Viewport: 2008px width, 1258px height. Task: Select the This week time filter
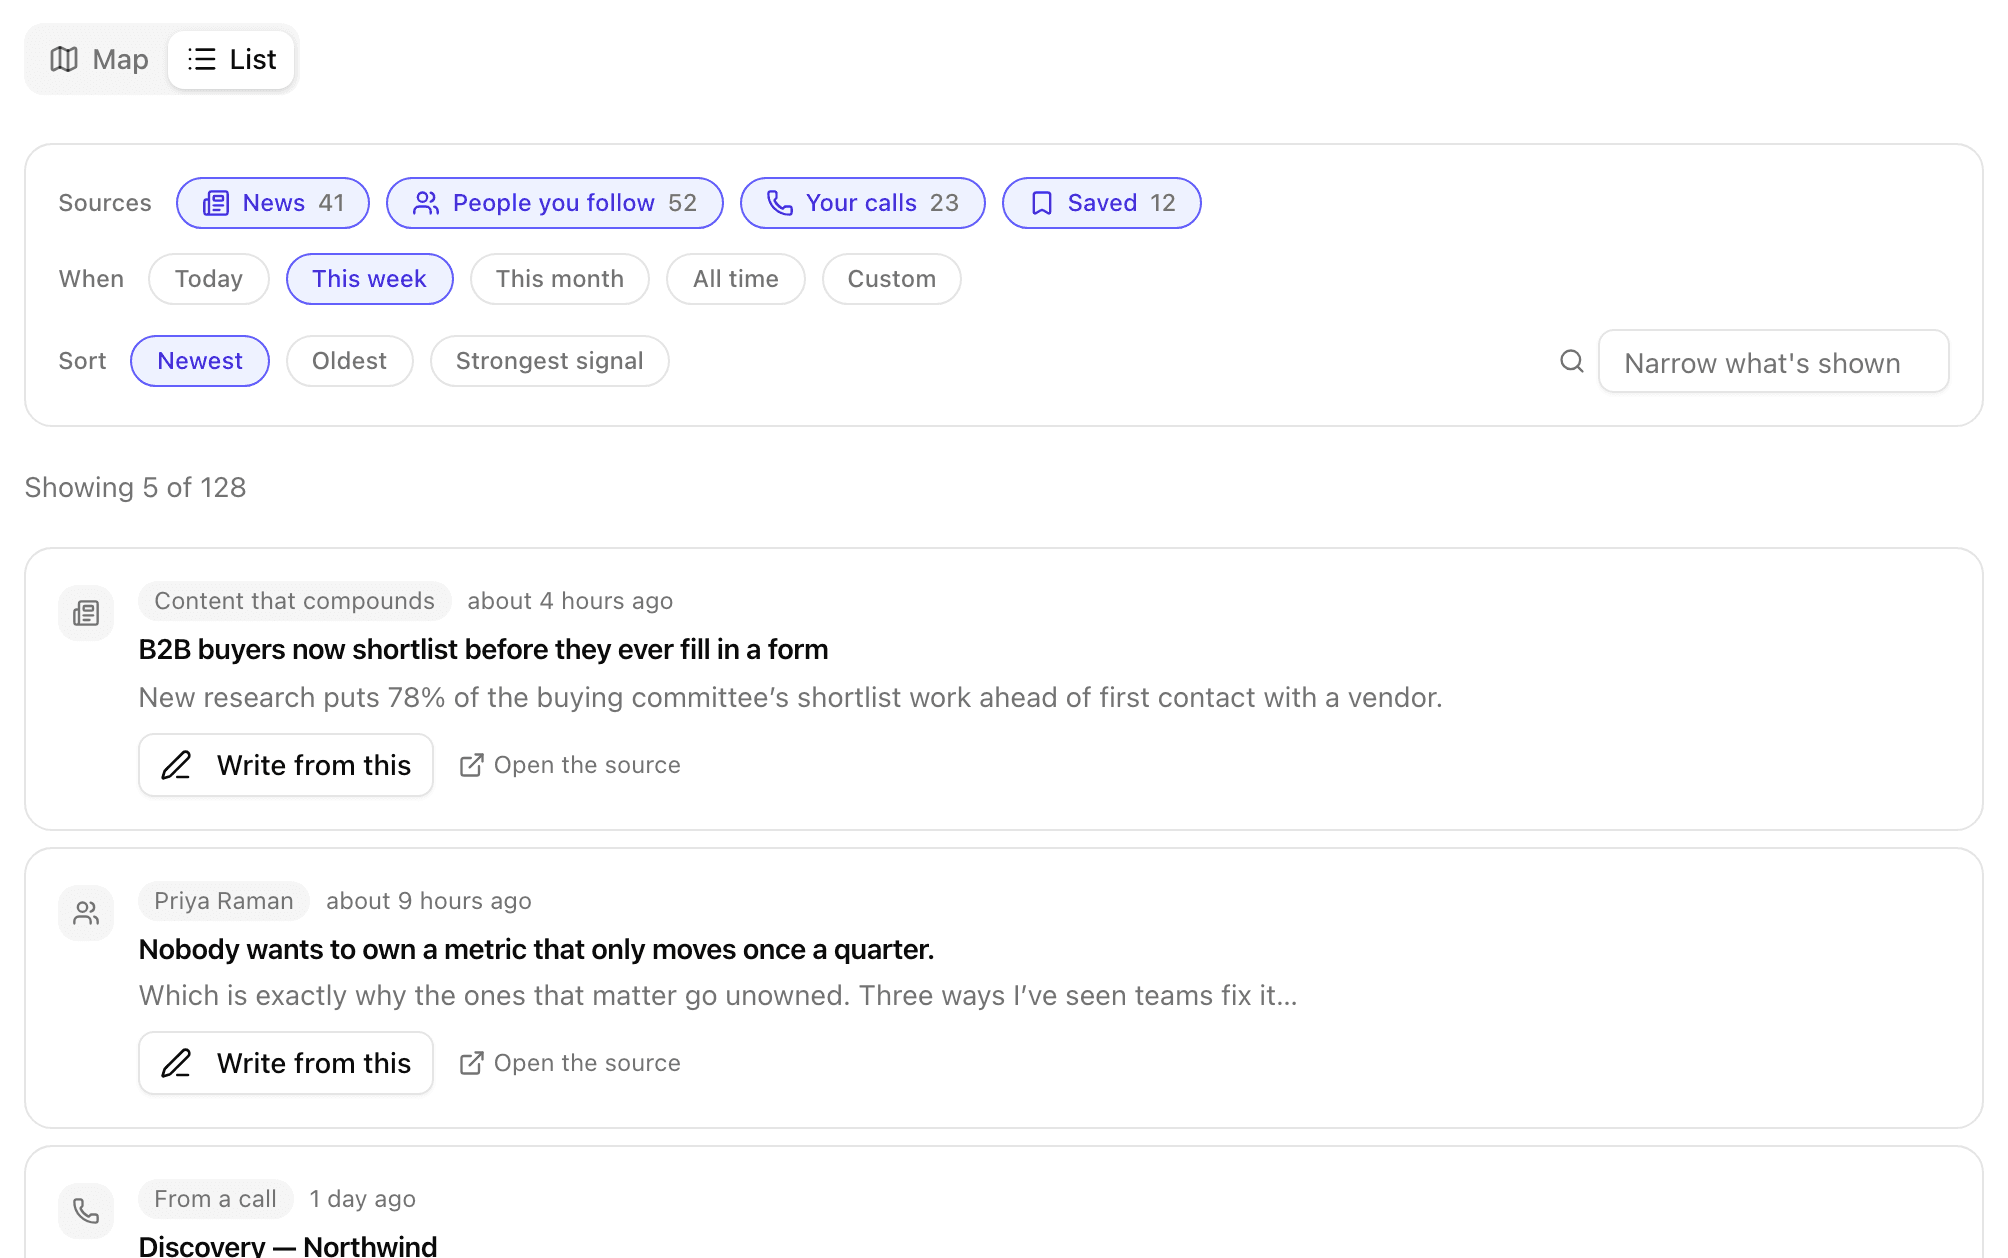[370, 279]
